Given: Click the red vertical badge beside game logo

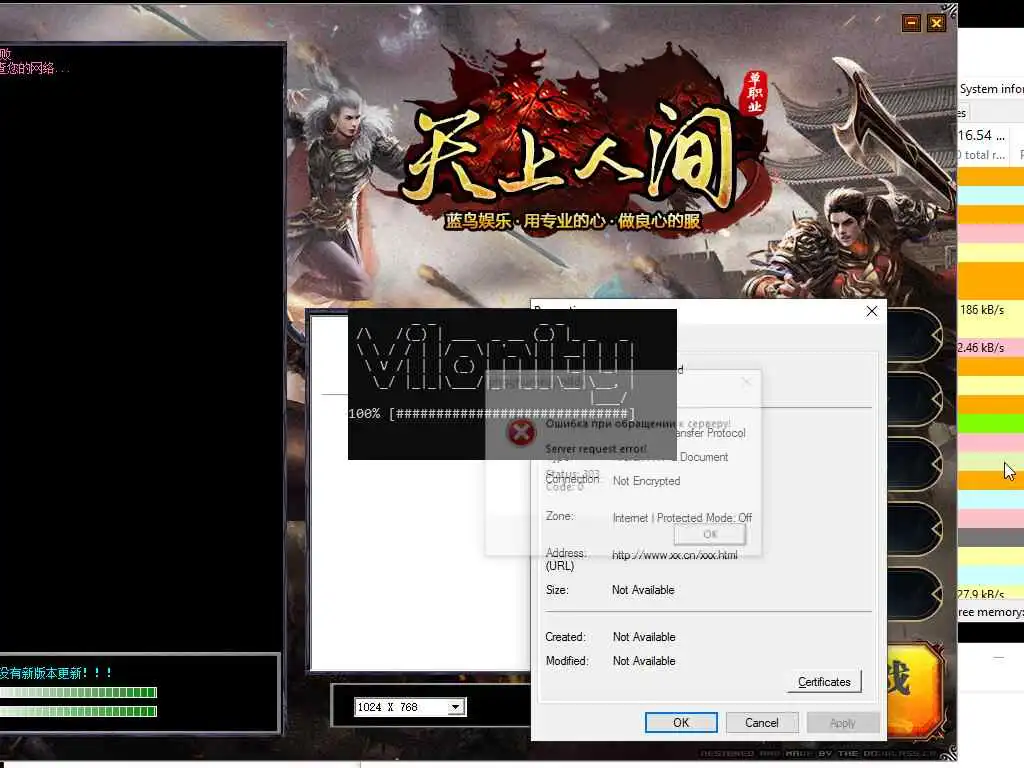Looking at the screenshot, I should click(755, 93).
